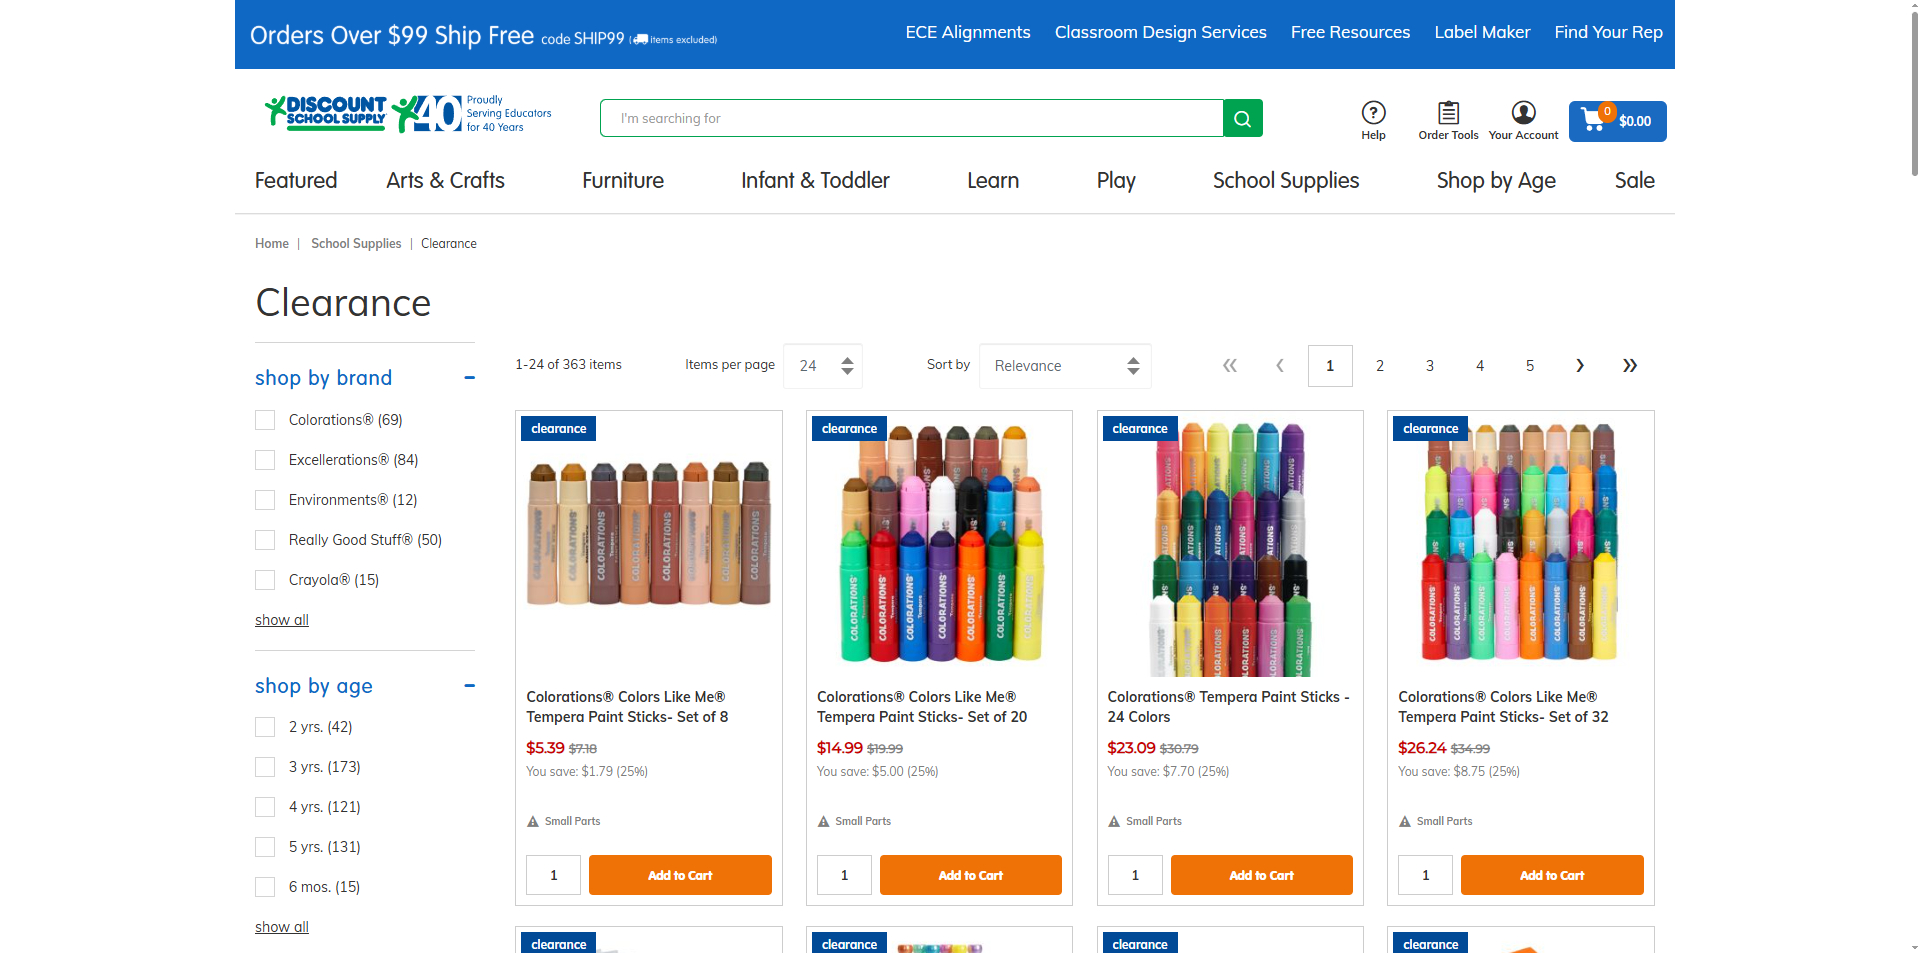This screenshot has width=1920, height=953.
Task: Click Small Parts warning icon on Set of 20
Action: point(824,821)
